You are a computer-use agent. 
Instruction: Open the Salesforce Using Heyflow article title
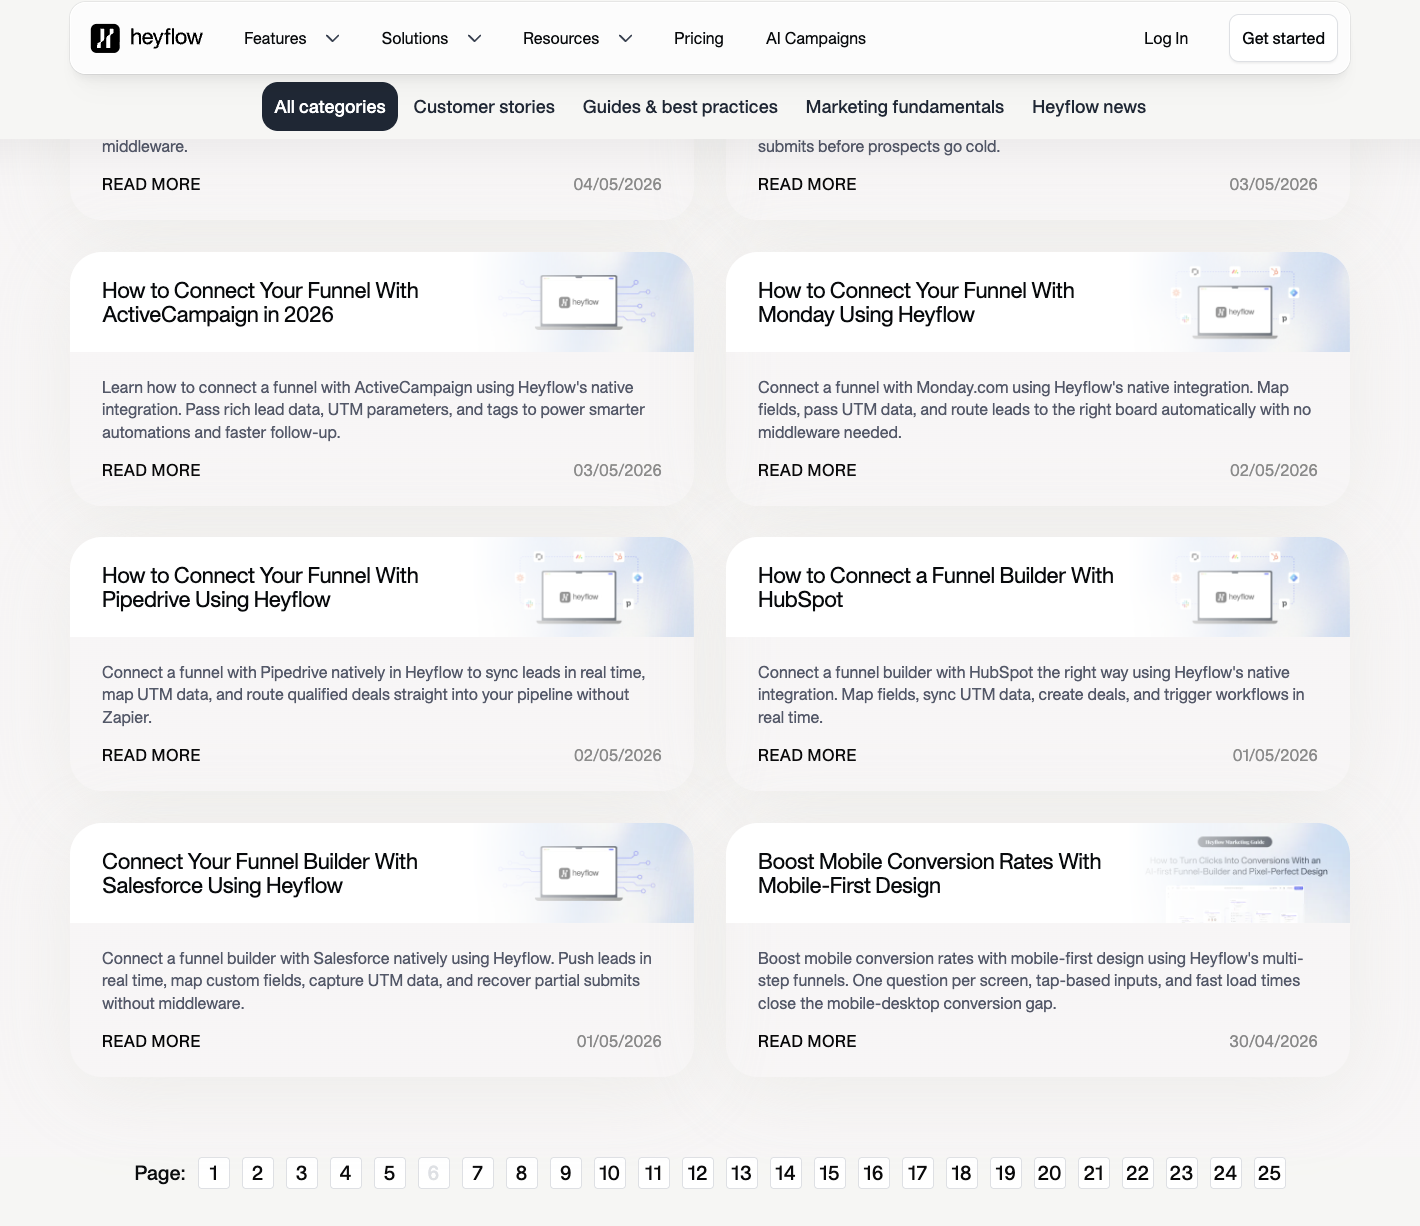click(x=260, y=873)
